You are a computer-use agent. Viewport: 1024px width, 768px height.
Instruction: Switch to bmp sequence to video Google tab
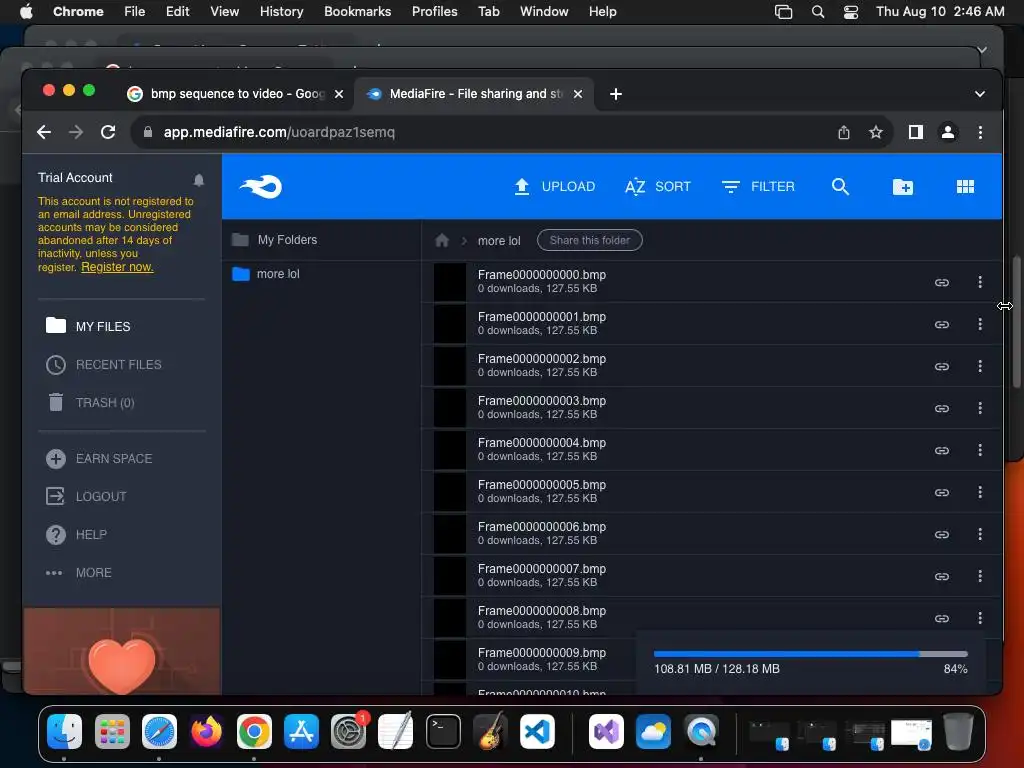(236, 94)
